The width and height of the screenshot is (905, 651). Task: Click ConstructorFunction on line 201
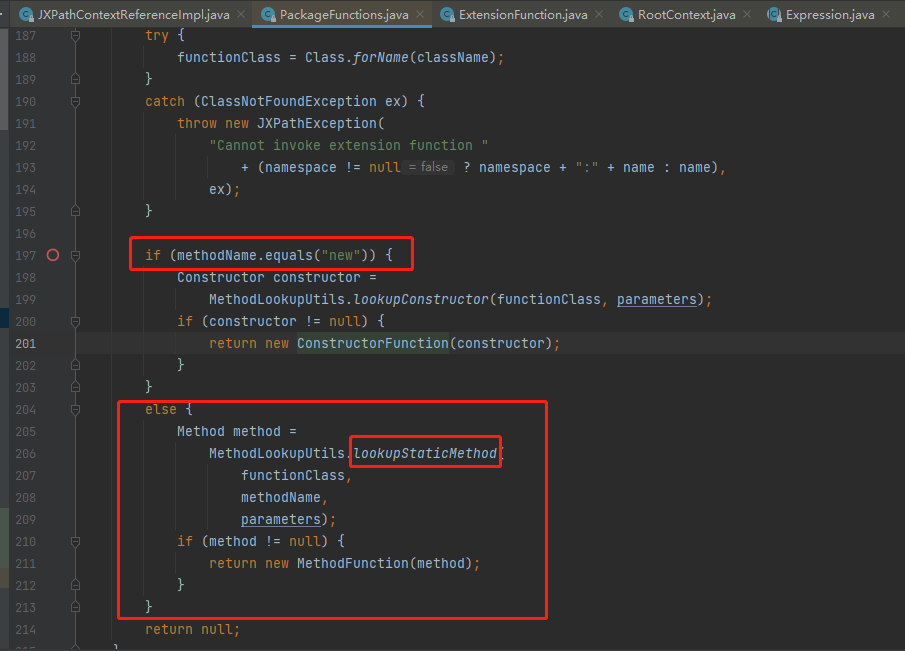click(373, 343)
